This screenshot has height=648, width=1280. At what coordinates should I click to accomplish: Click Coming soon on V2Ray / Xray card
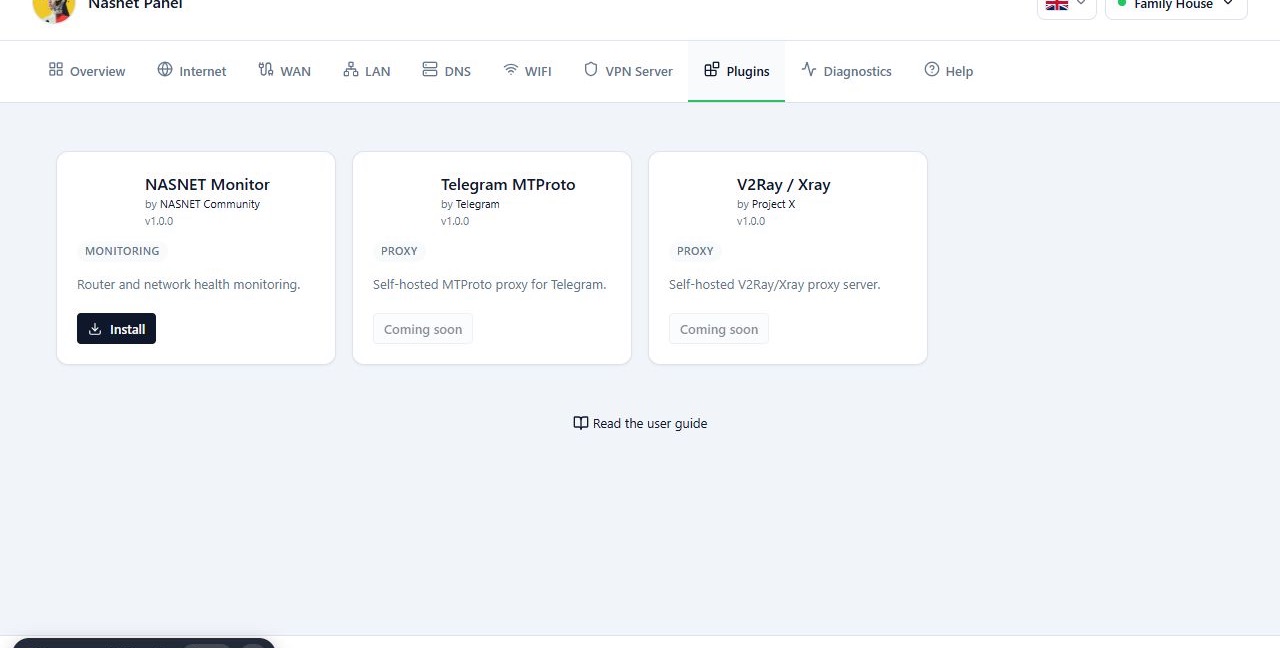point(719,329)
